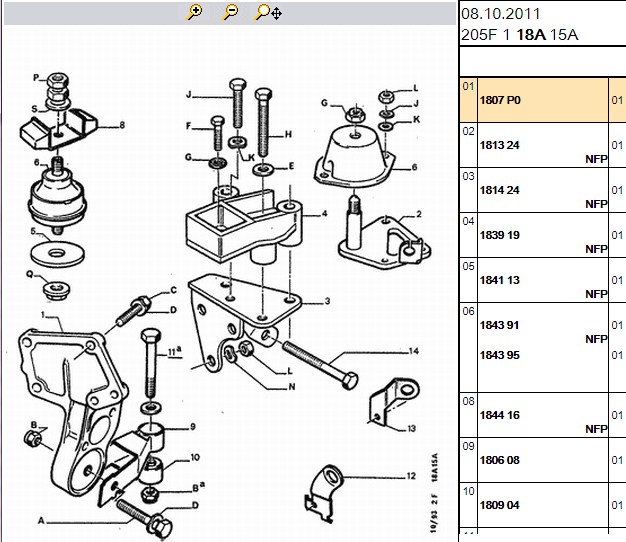Select part number 1809 04

coord(499,505)
